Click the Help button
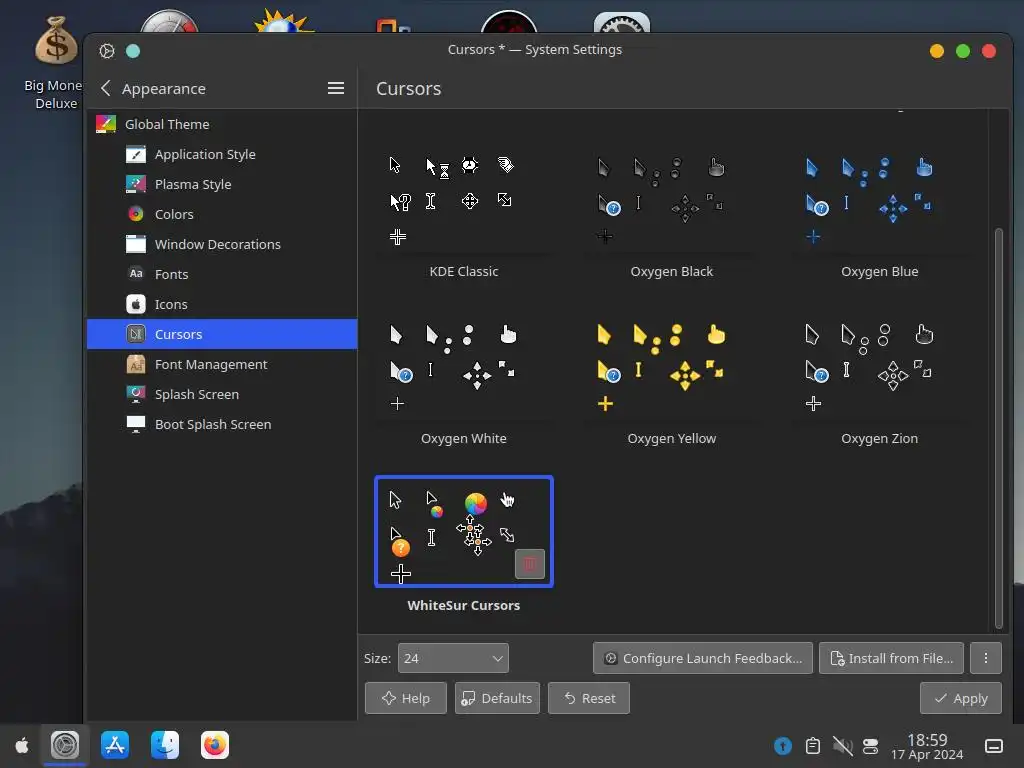Image resolution: width=1024 pixels, height=768 pixels. coord(406,698)
